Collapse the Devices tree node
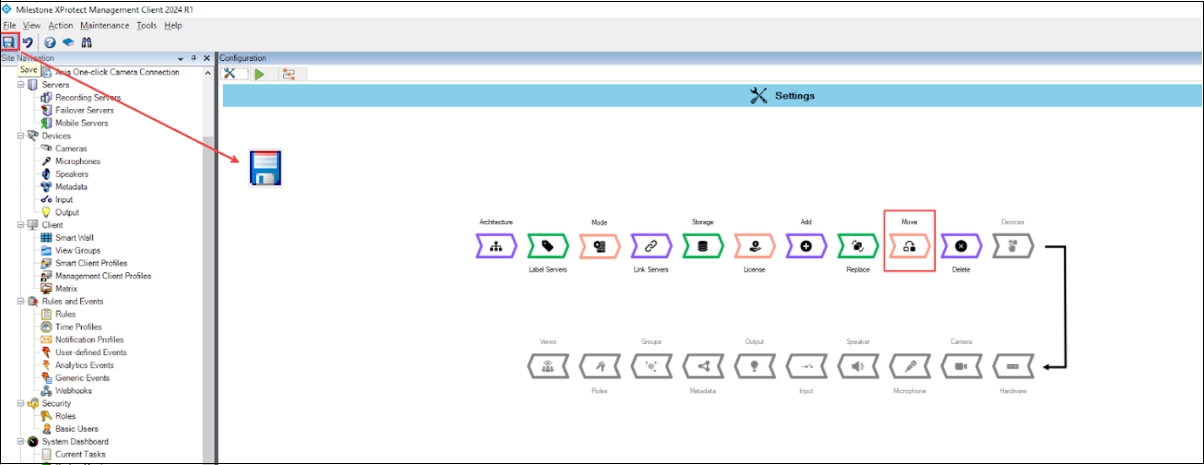Screen dimensions: 1204x465 click(x=20, y=136)
